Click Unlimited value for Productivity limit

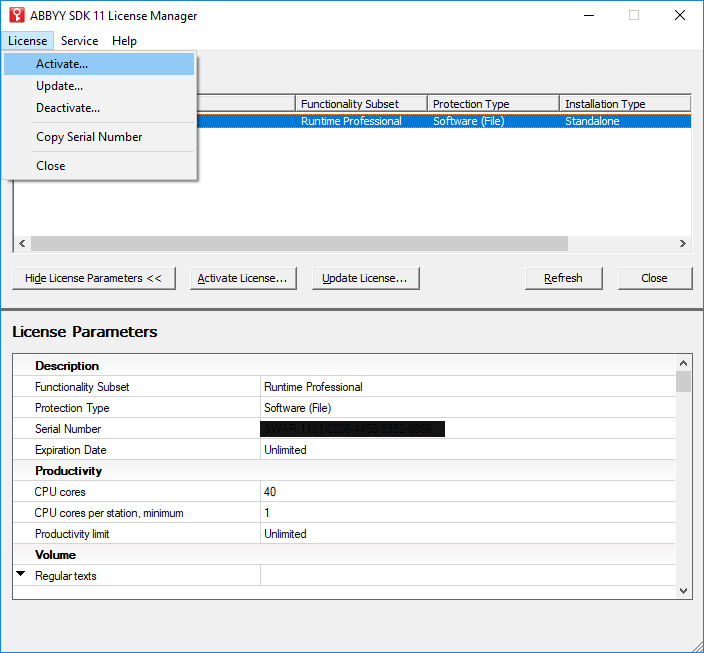tap(285, 534)
